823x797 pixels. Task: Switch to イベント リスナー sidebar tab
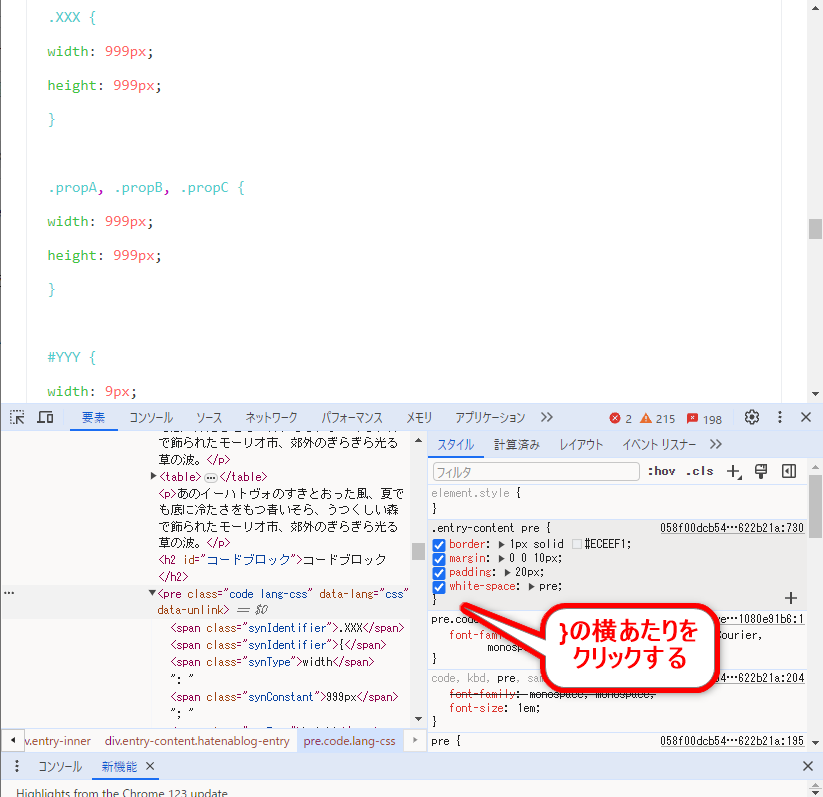click(x=659, y=445)
